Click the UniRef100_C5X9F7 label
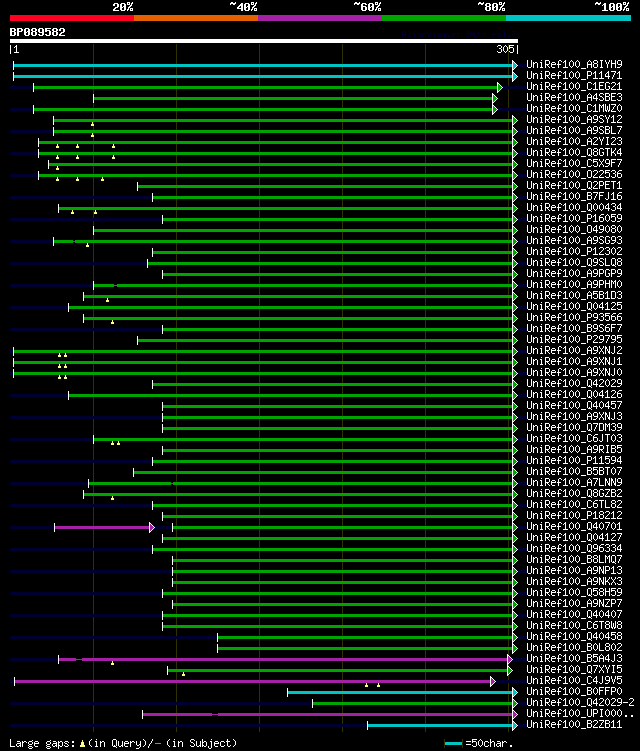Viewport: 640px width, 751px height. coord(574,163)
